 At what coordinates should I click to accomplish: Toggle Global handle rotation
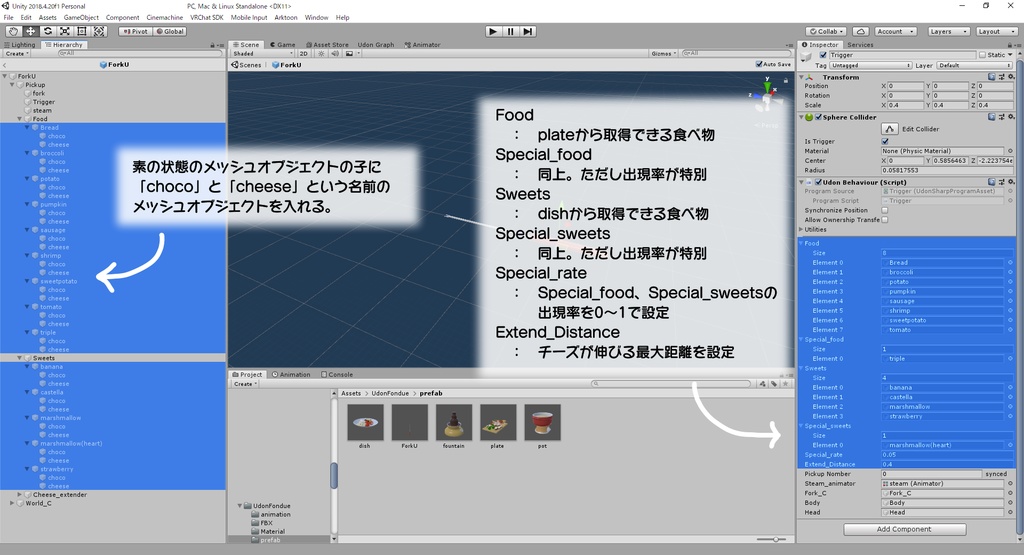tap(170, 31)
